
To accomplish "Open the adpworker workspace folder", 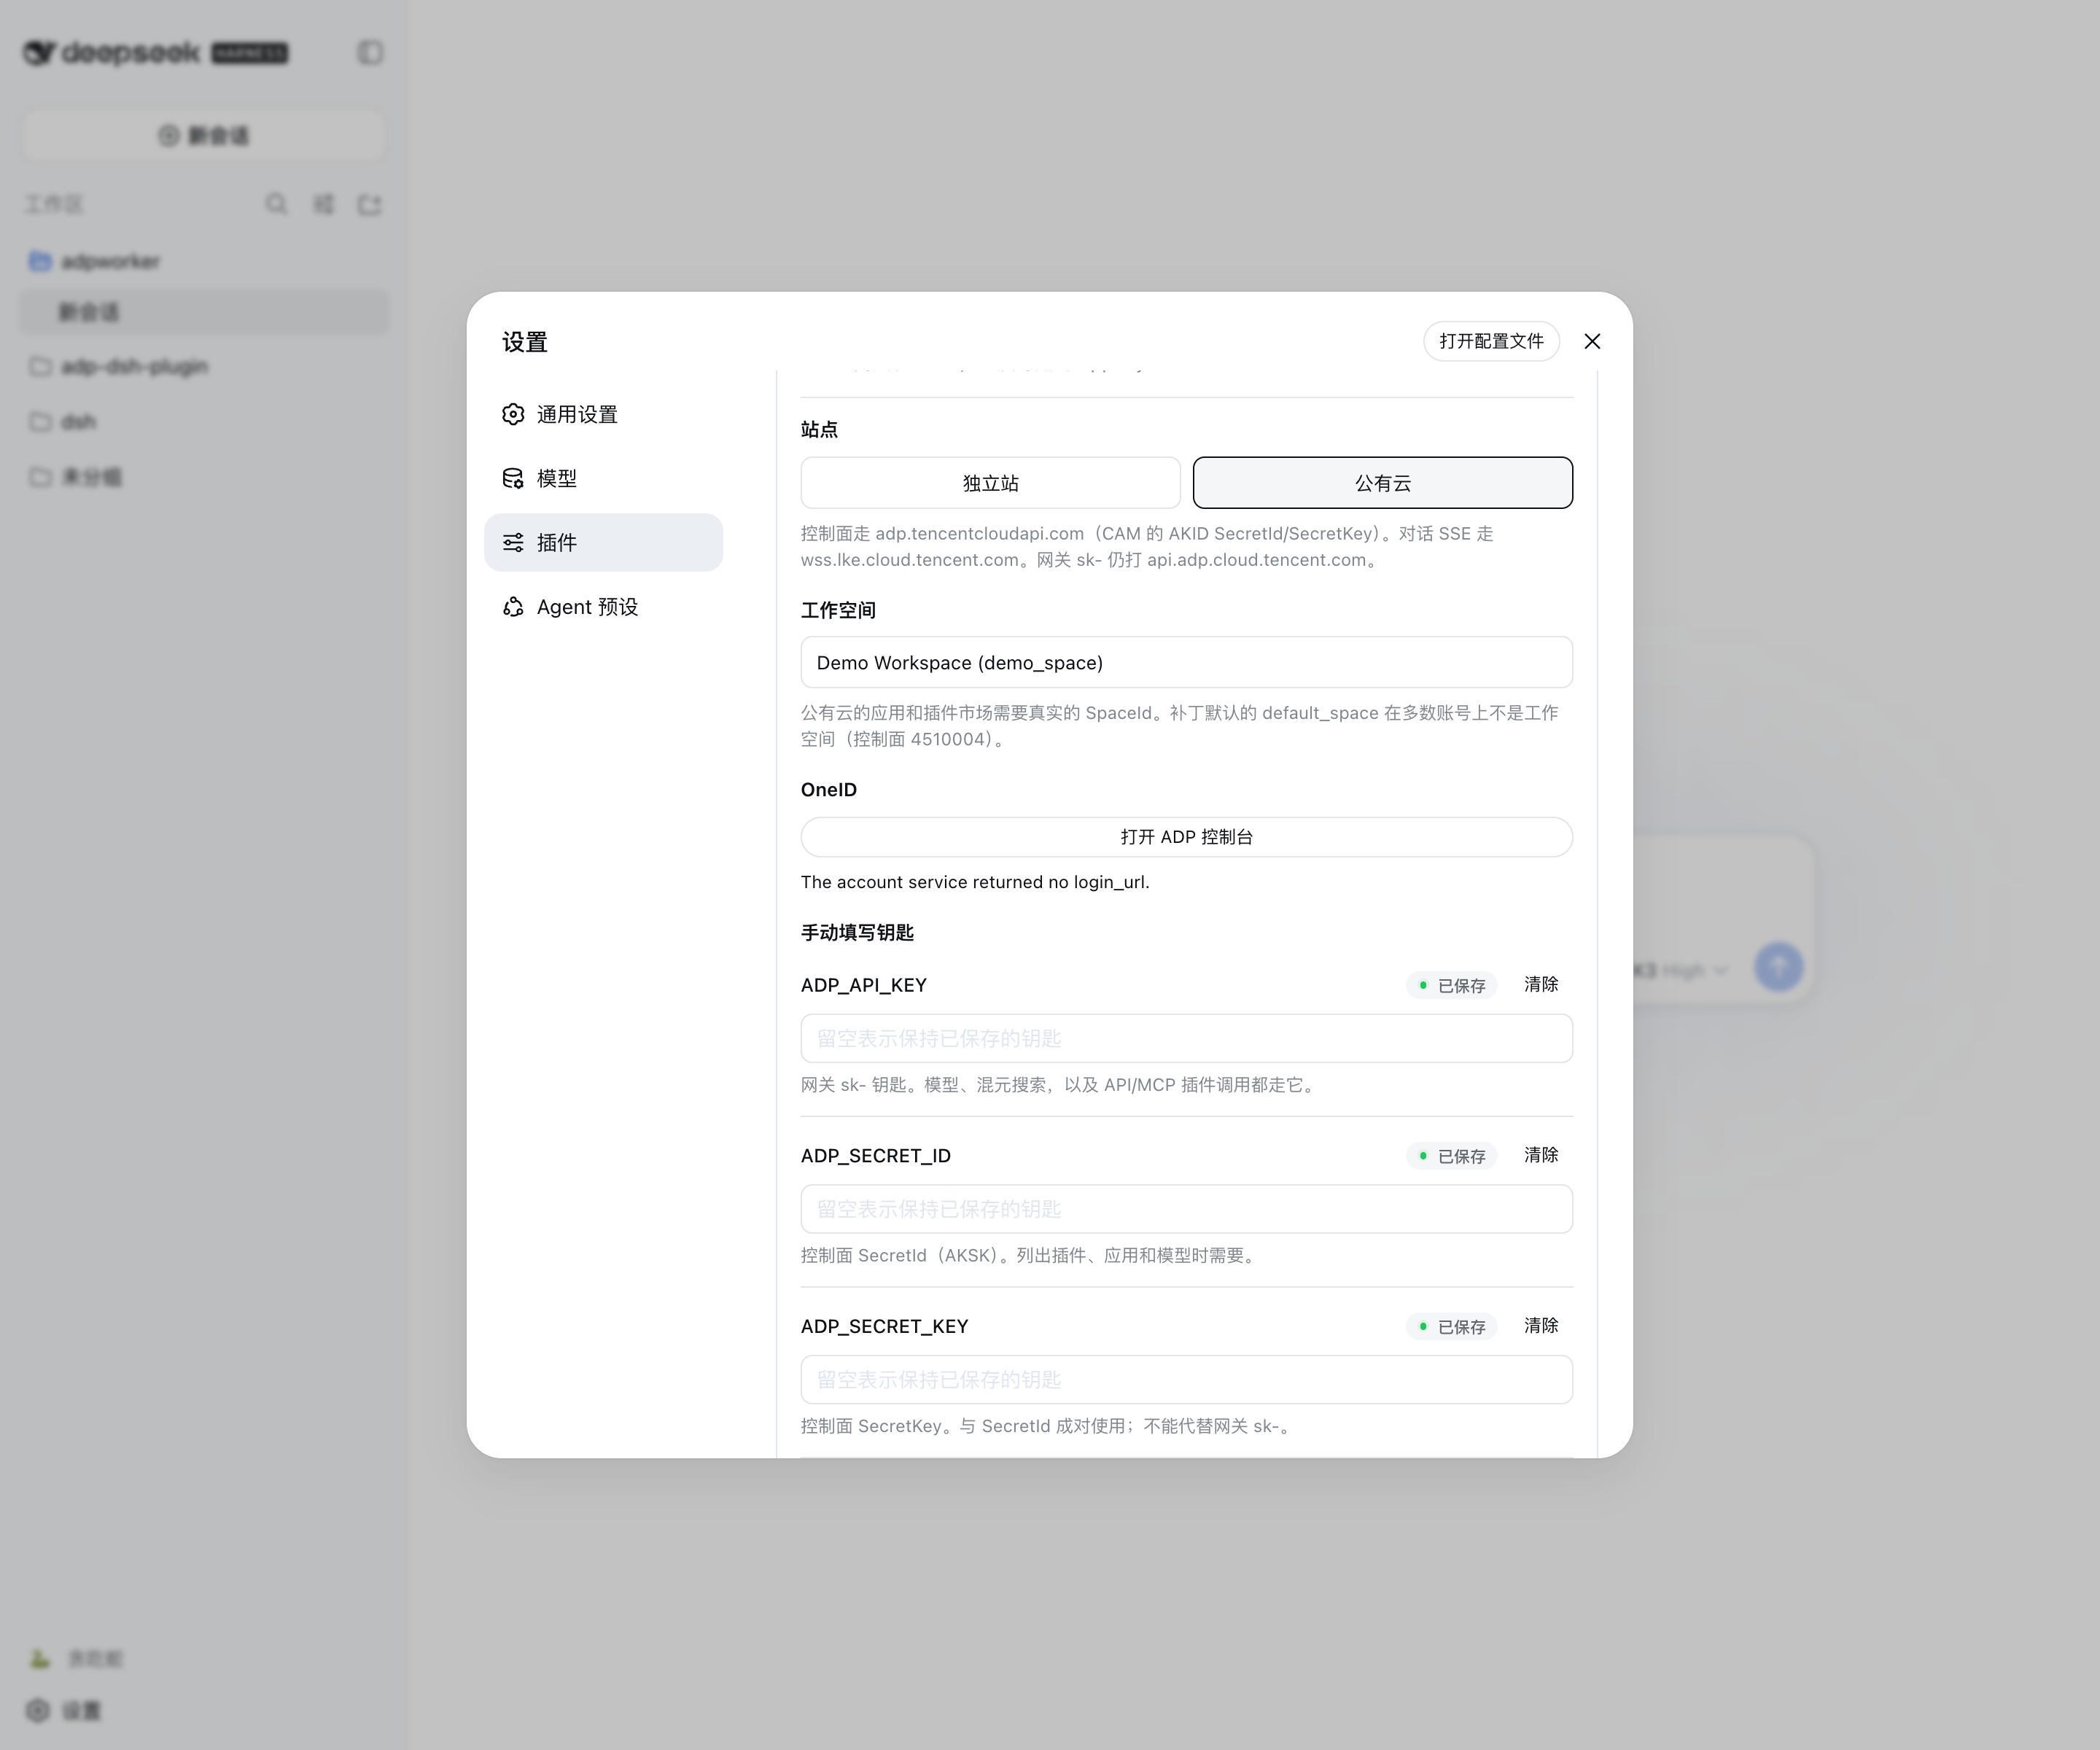I will pyautogui.click(x=203, y=262).
